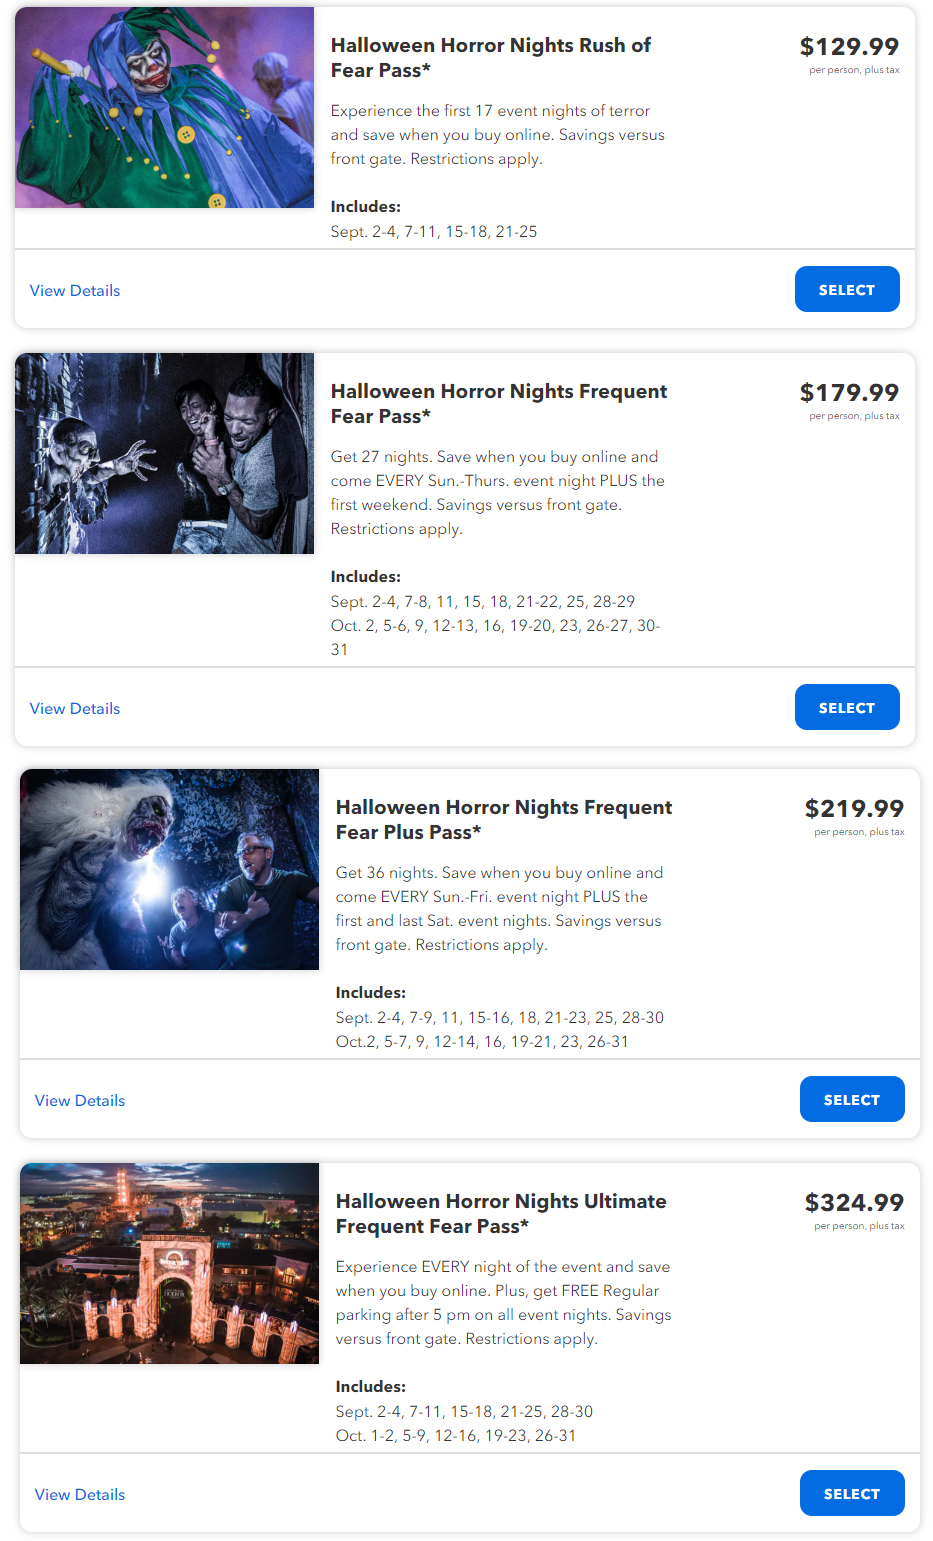Select the Frequent Fear Plus Pass
The image size is (933, 1541).
pos(852,1099)
